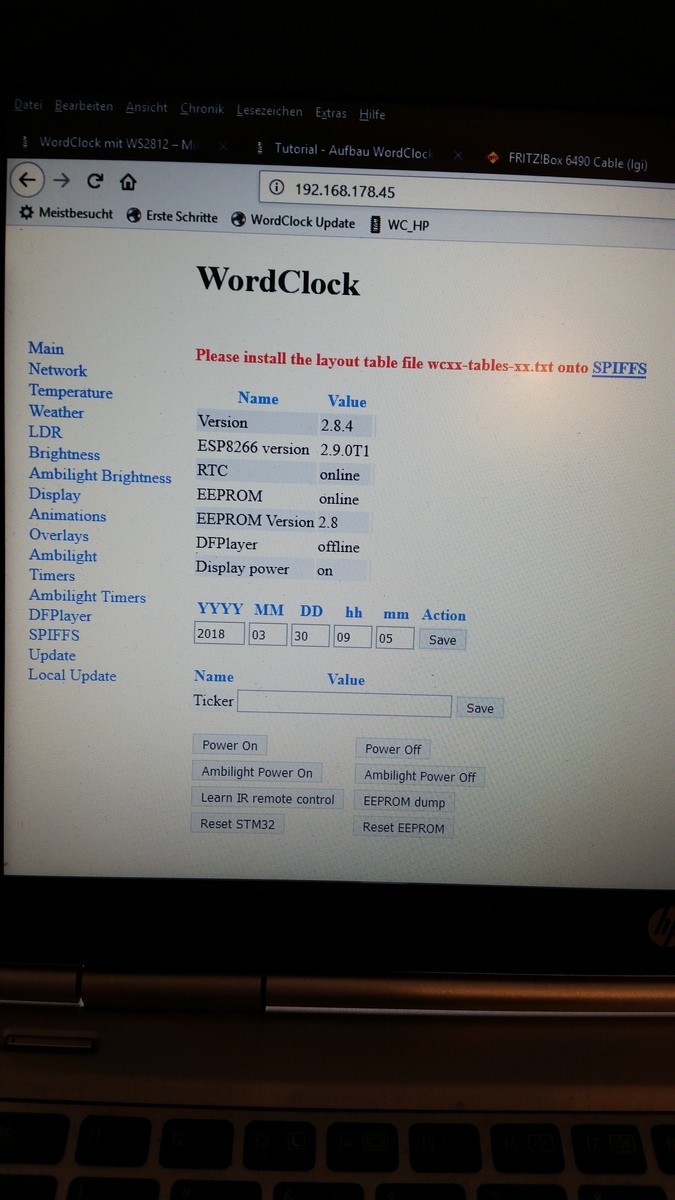Click the hh hour field with 09
This screenshot has height=1200, width=675.
click(353, 638)
